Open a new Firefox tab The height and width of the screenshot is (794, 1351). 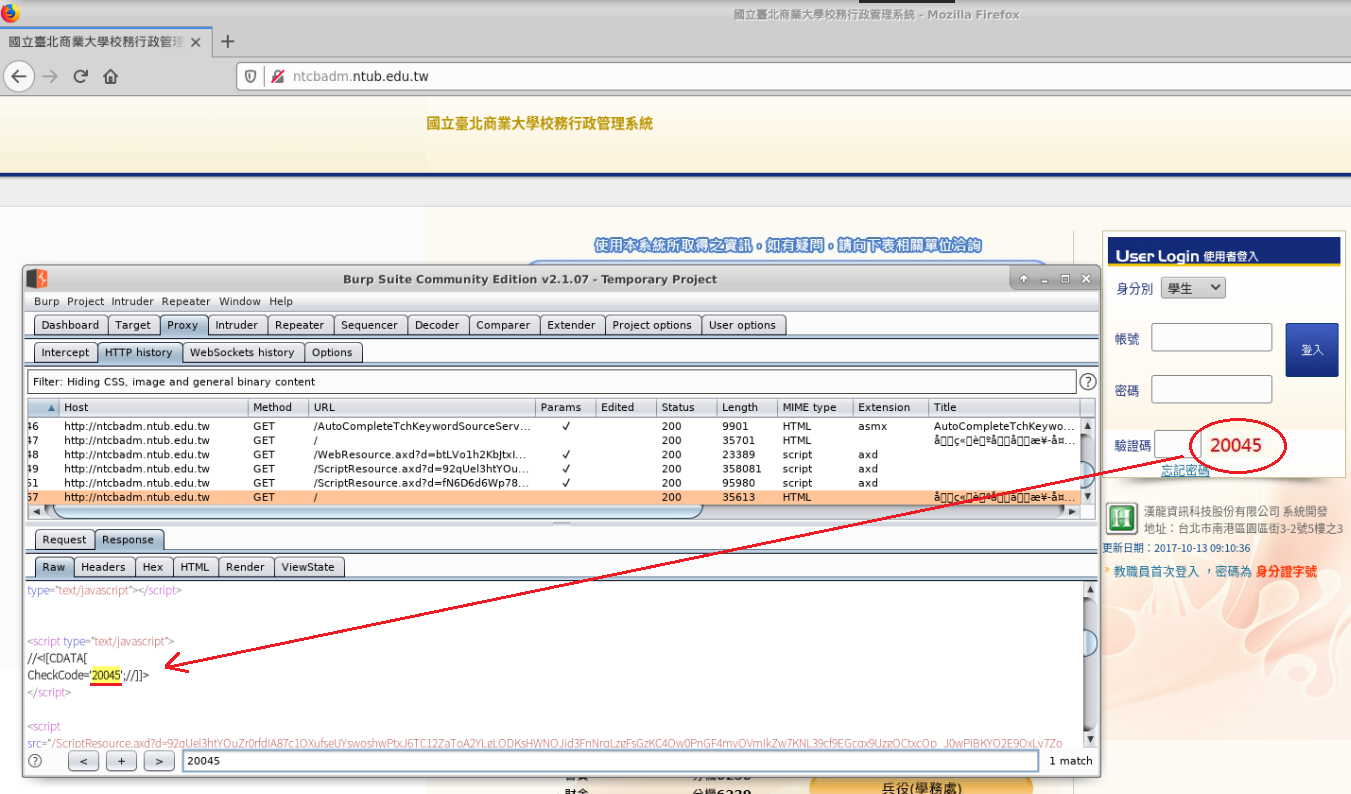pyautogui.click(x=227, y=42)
